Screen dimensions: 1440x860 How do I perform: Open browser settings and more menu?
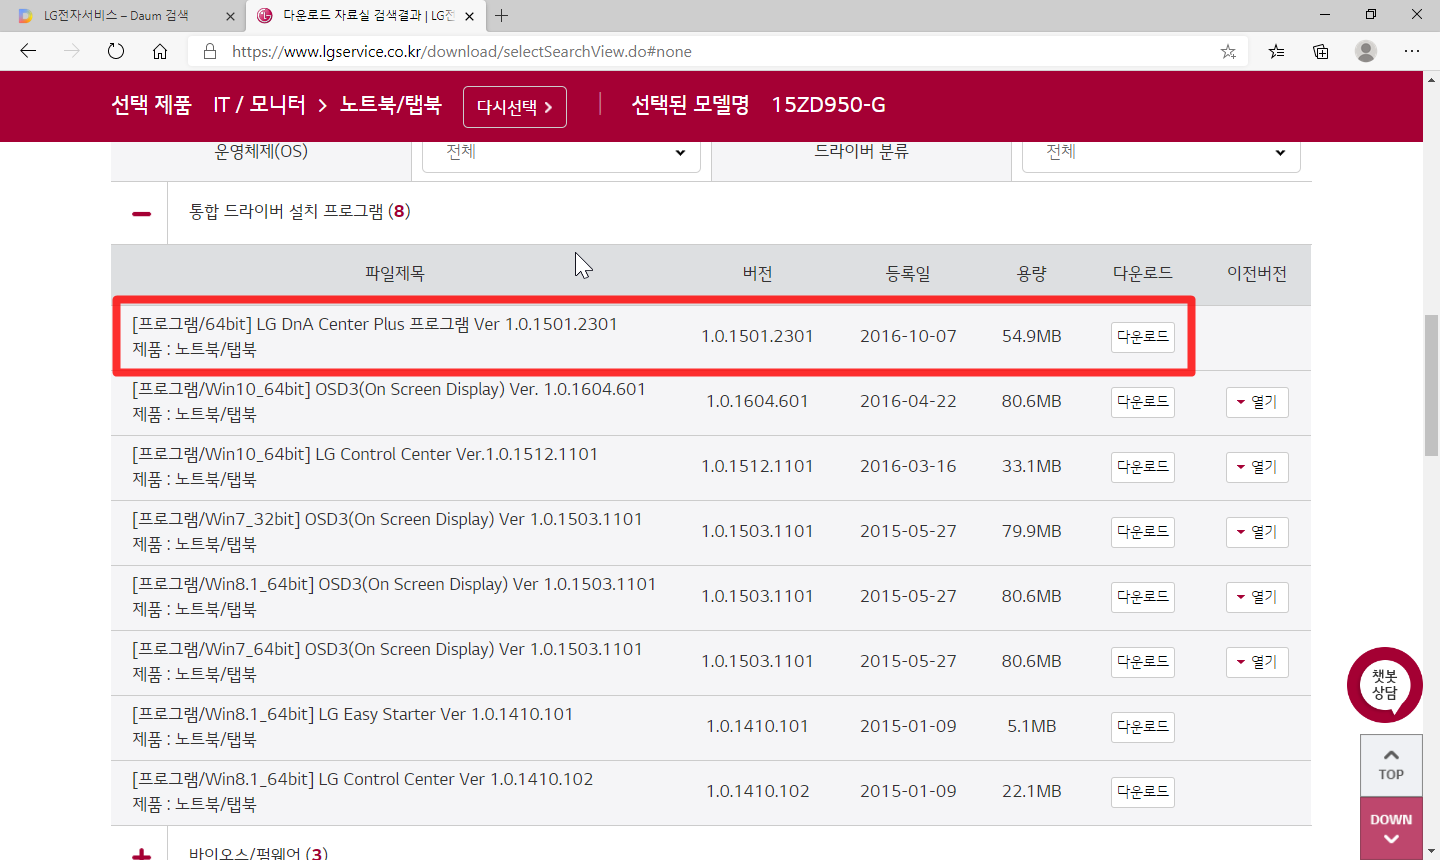tap(1412, 51)
